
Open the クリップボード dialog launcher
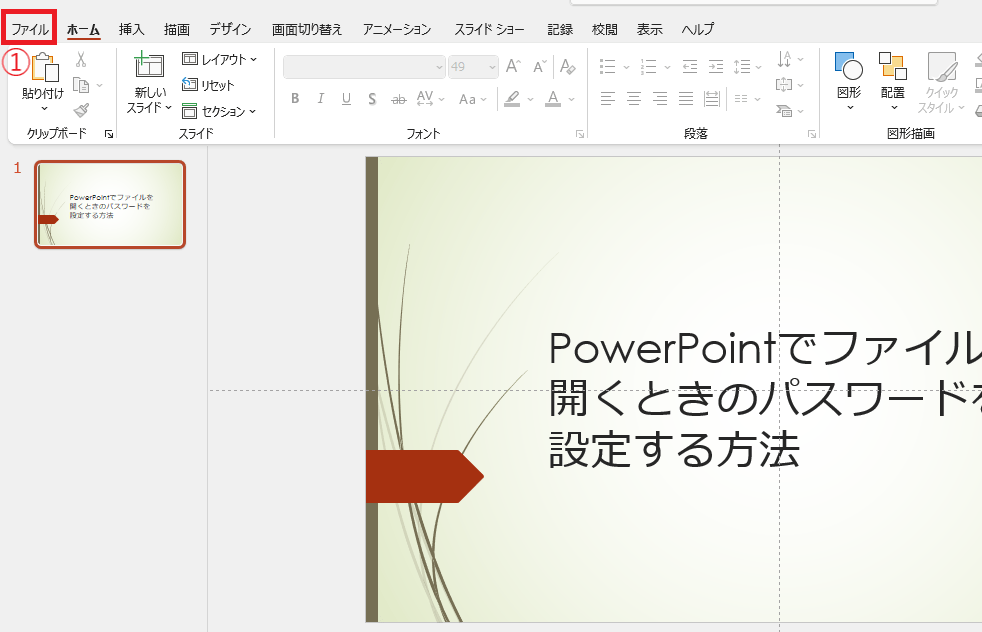tap(109, 134)
